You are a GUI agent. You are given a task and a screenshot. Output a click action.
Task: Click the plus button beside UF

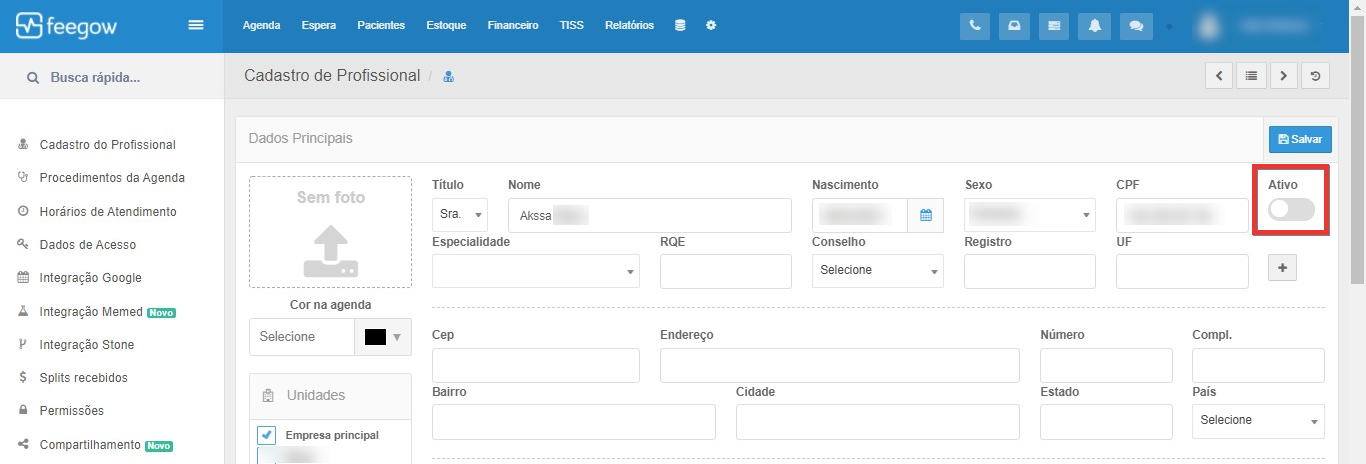coord(1282,267)
